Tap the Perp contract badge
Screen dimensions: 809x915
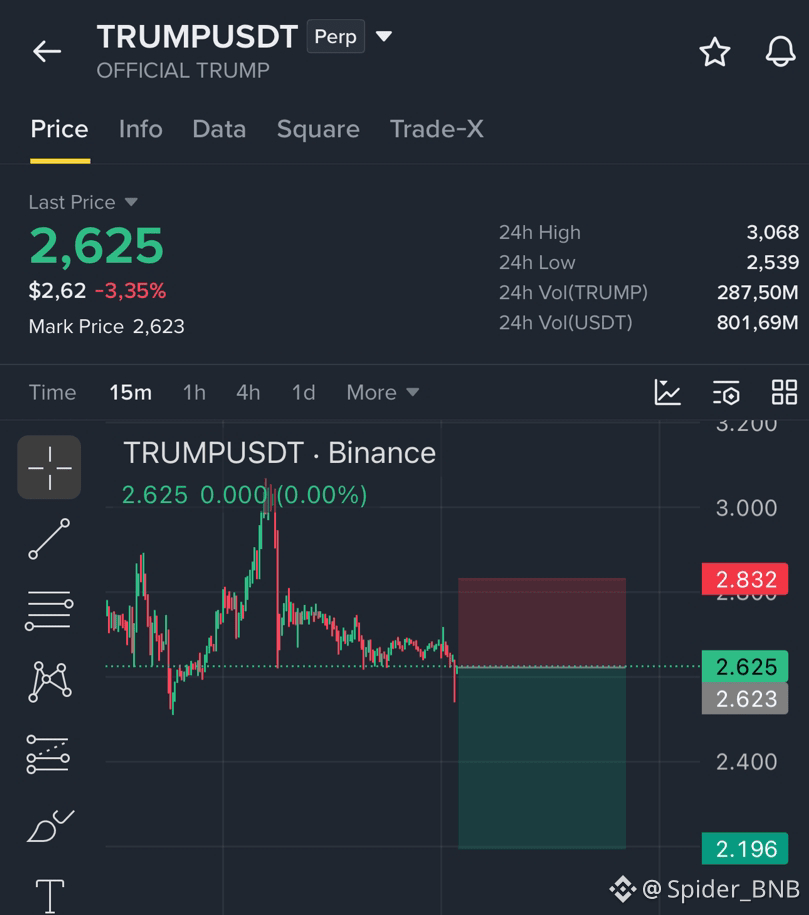pos(336,36)
